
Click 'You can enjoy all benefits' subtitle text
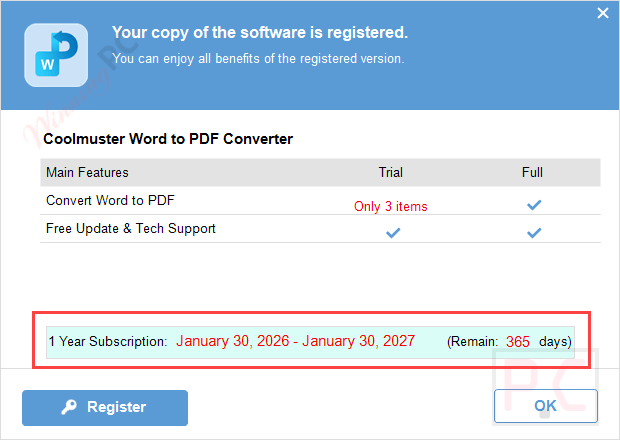[x=258, y=59]
